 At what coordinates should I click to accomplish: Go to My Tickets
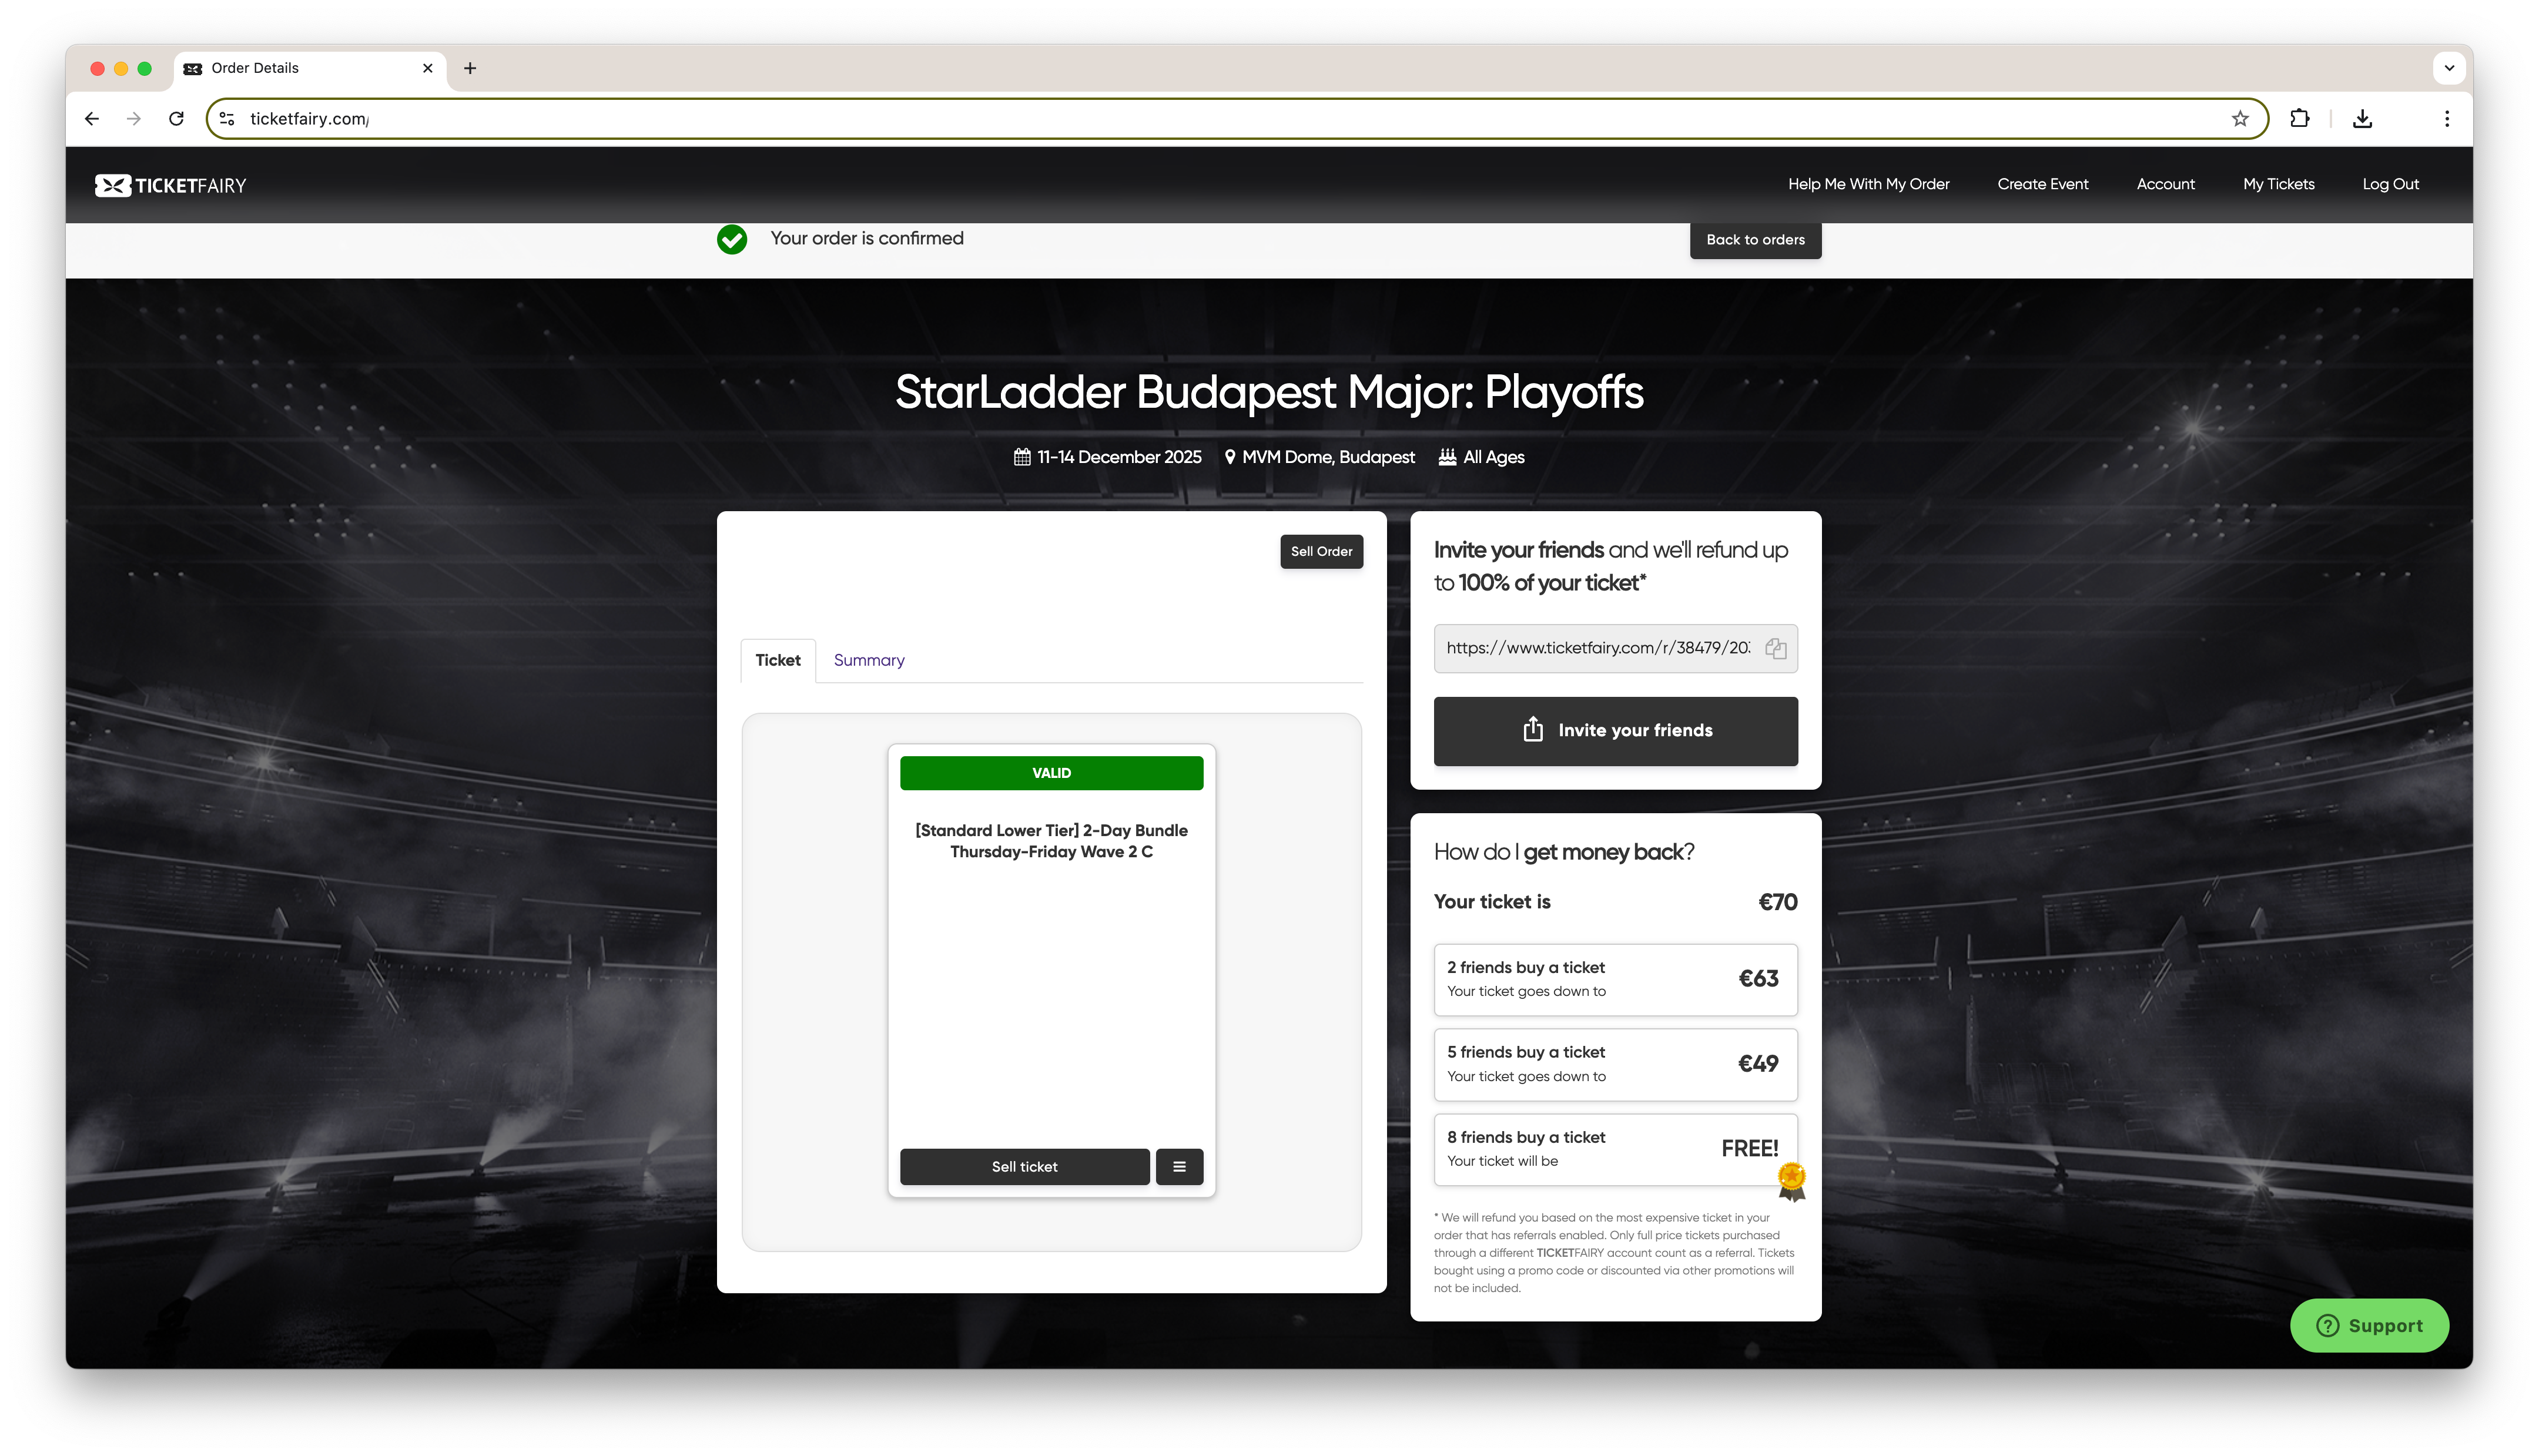[x=2278, y=184]
